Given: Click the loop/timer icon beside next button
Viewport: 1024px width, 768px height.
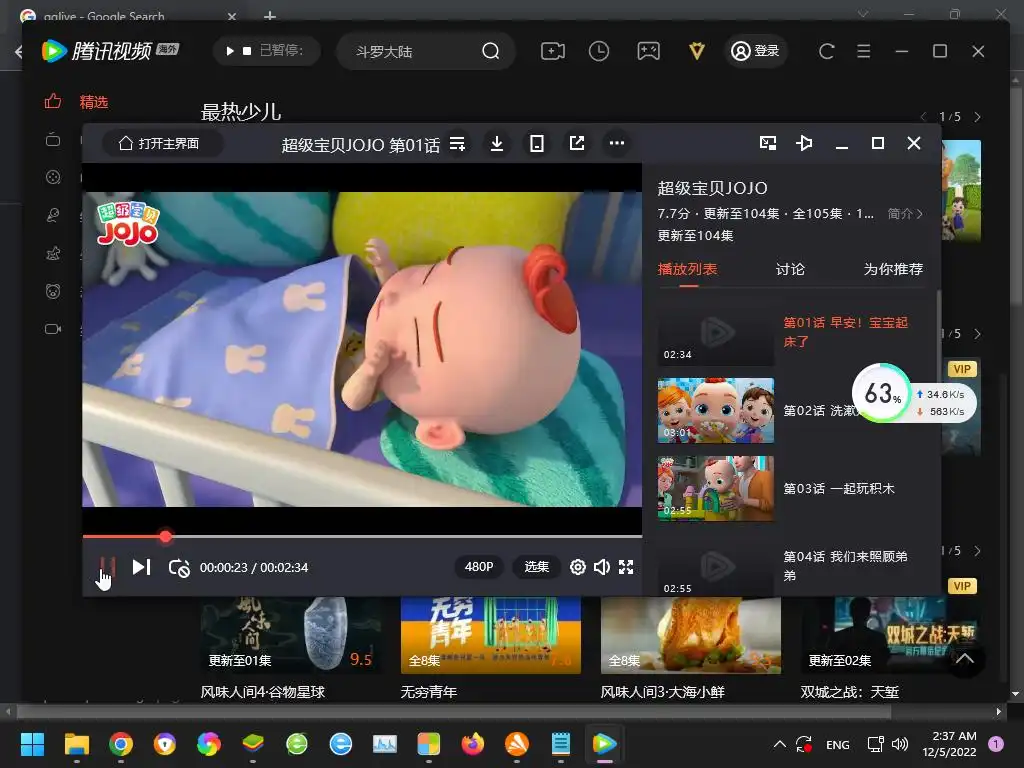Looking at the screenshot, I should [x=178, y=568].
